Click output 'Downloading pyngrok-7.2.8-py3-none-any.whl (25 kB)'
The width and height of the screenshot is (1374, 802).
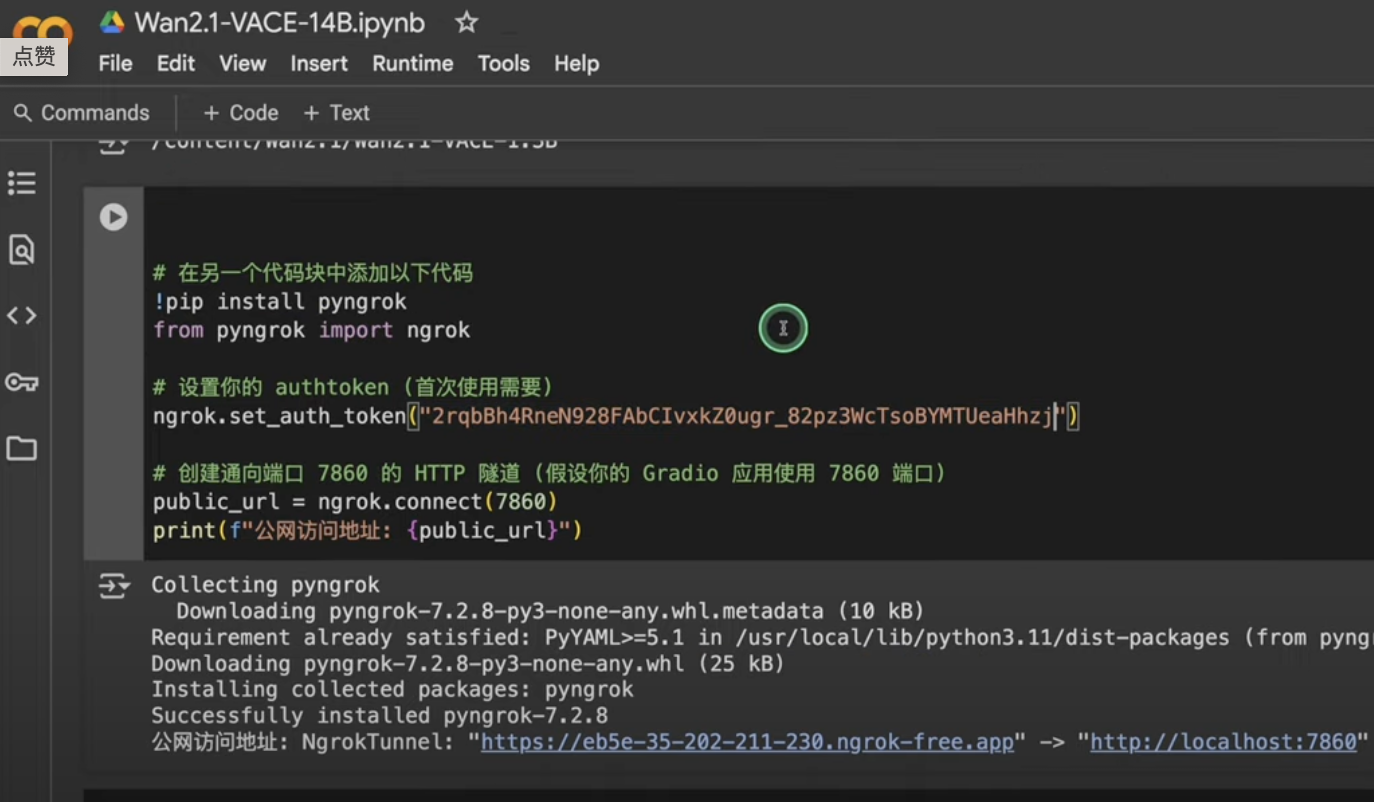click(x=468, y=663)
